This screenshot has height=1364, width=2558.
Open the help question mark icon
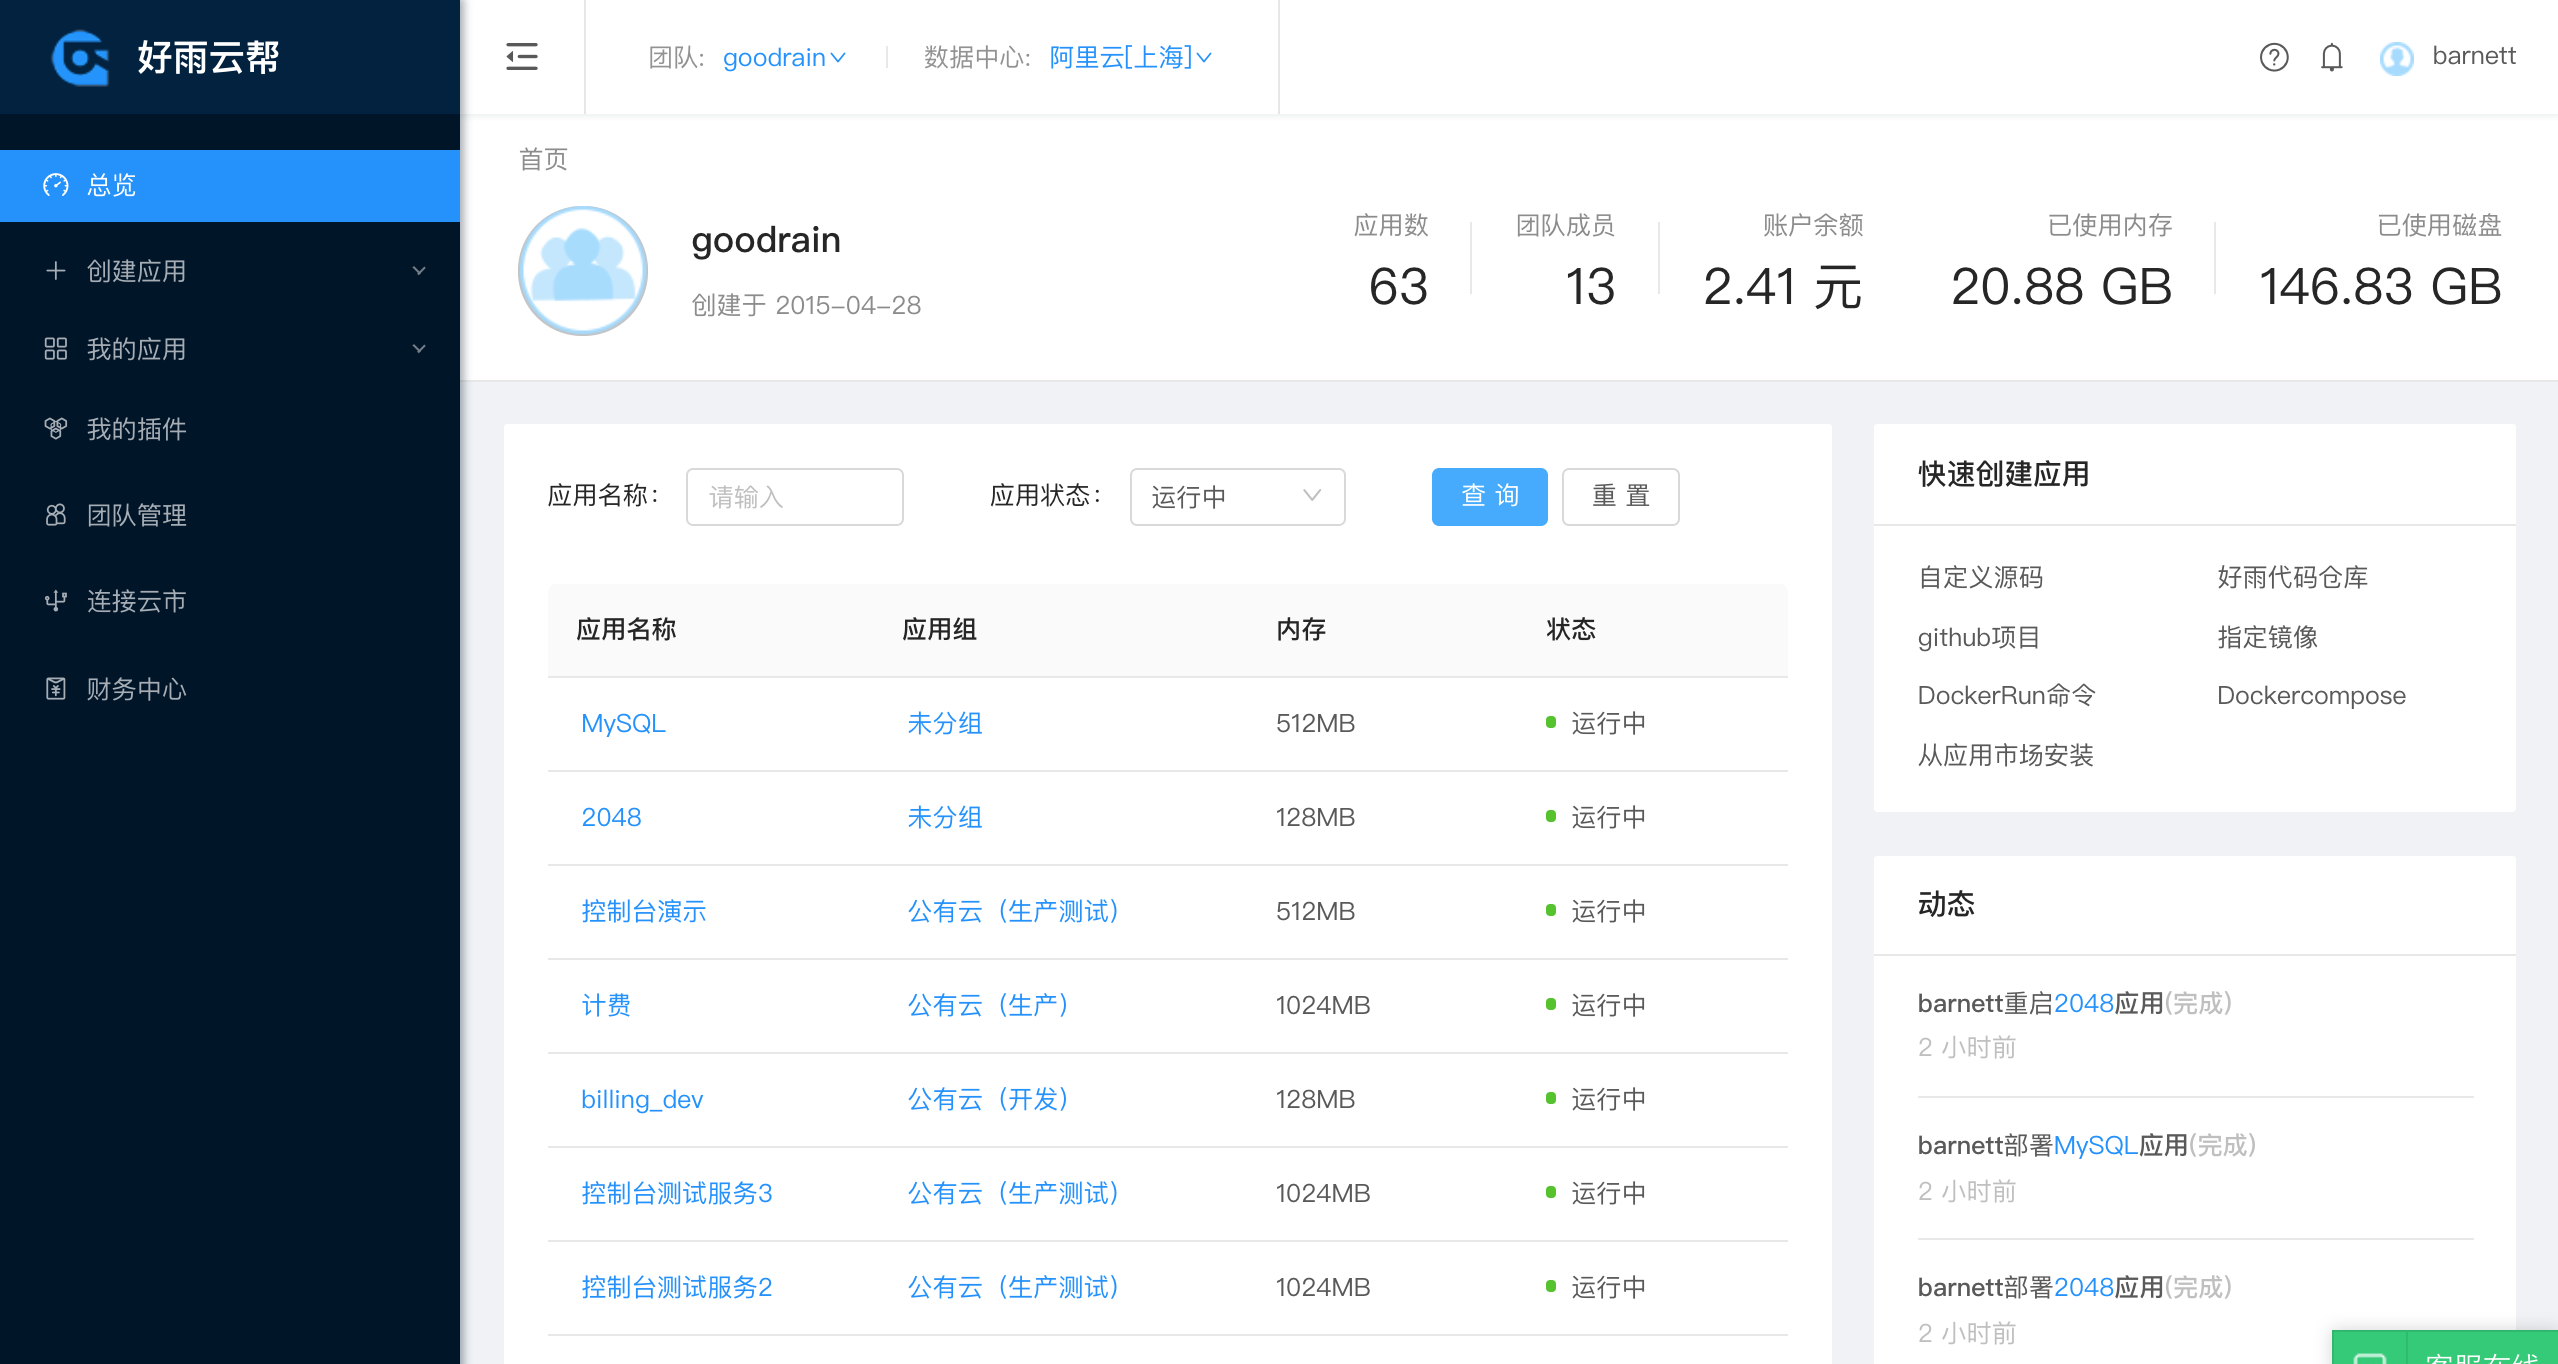click(x=2273, y=57)
